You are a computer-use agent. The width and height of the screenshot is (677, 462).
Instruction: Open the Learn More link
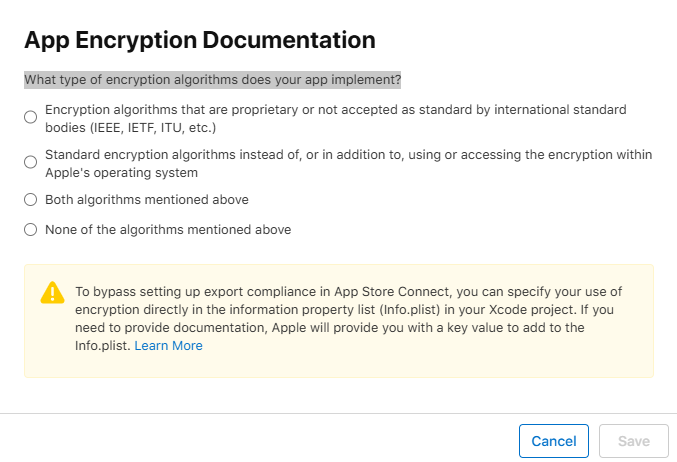pyautogui.click(x=168, y=346)
